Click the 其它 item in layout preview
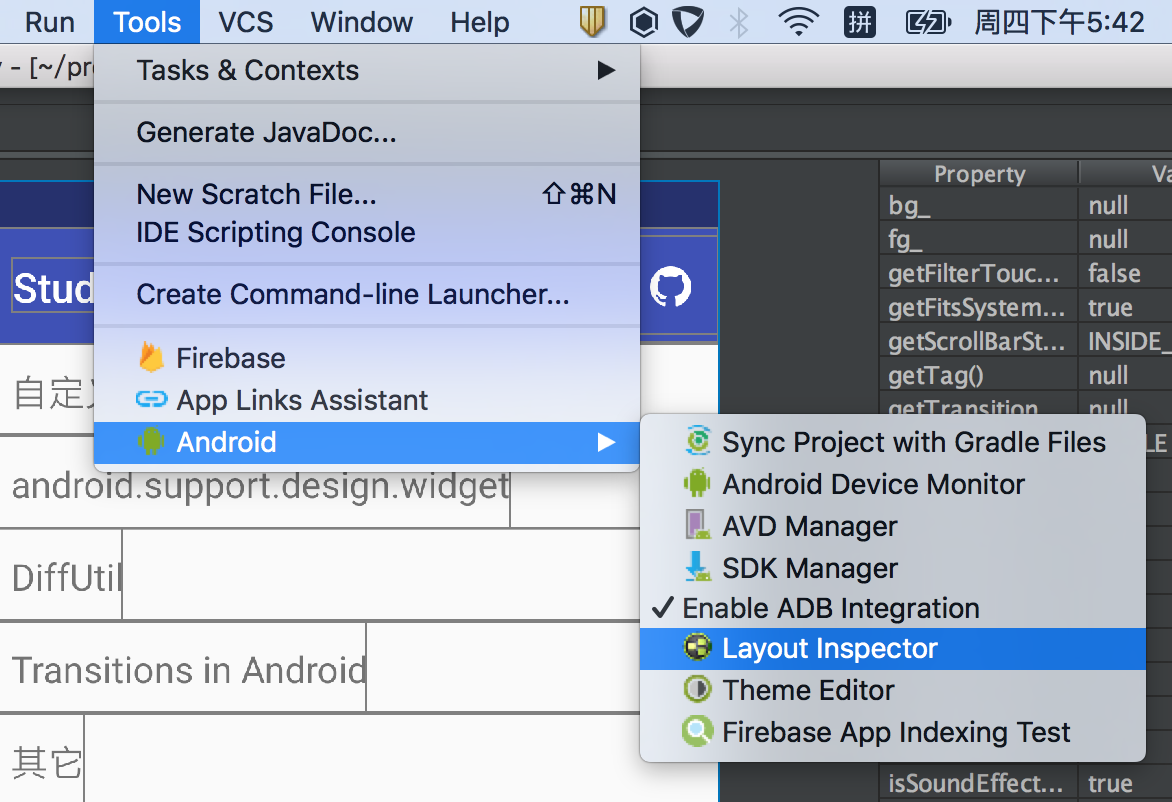Screen dimensions: 1172x802 pyautogui.click(x=46, y=762)
